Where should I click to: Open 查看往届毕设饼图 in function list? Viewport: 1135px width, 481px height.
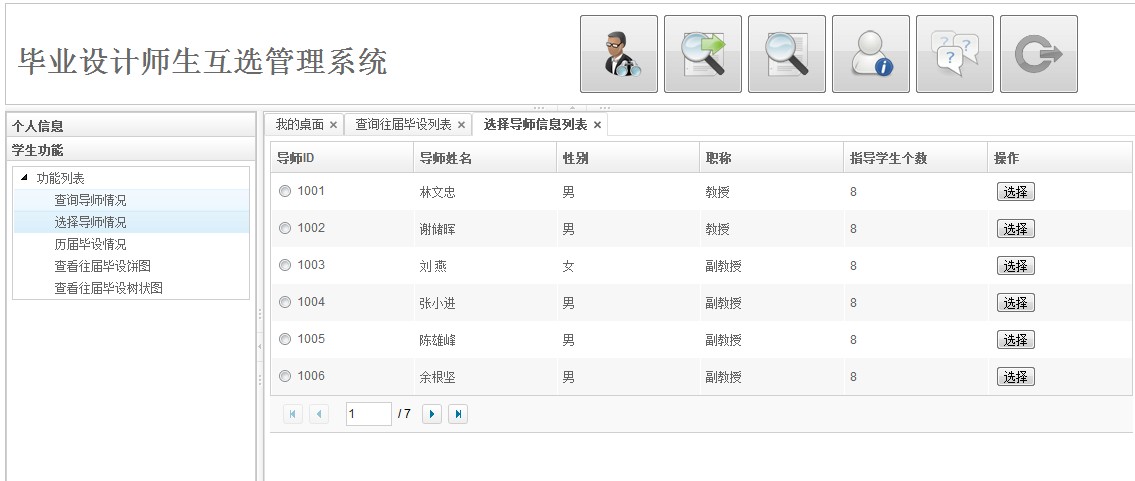pyautogui.click(x=131, y=266)
